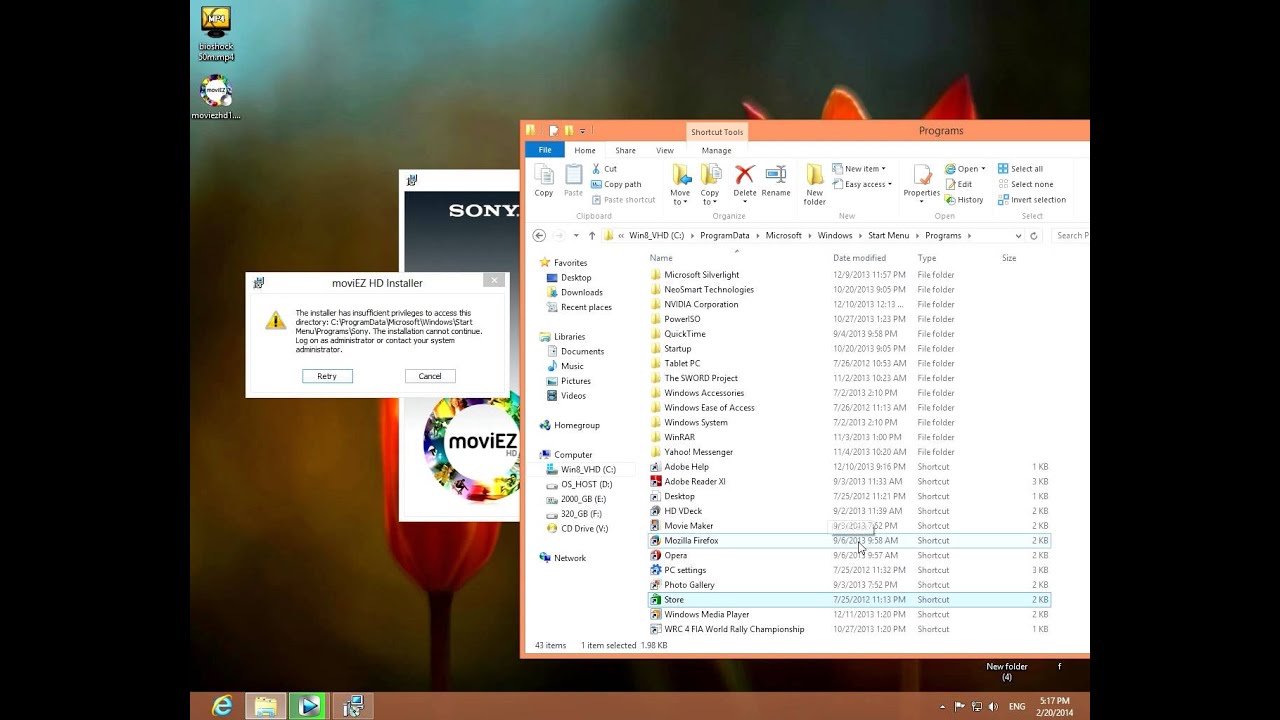
Task: Expand the address bar history dropdown
Action: coord(1018,236)
